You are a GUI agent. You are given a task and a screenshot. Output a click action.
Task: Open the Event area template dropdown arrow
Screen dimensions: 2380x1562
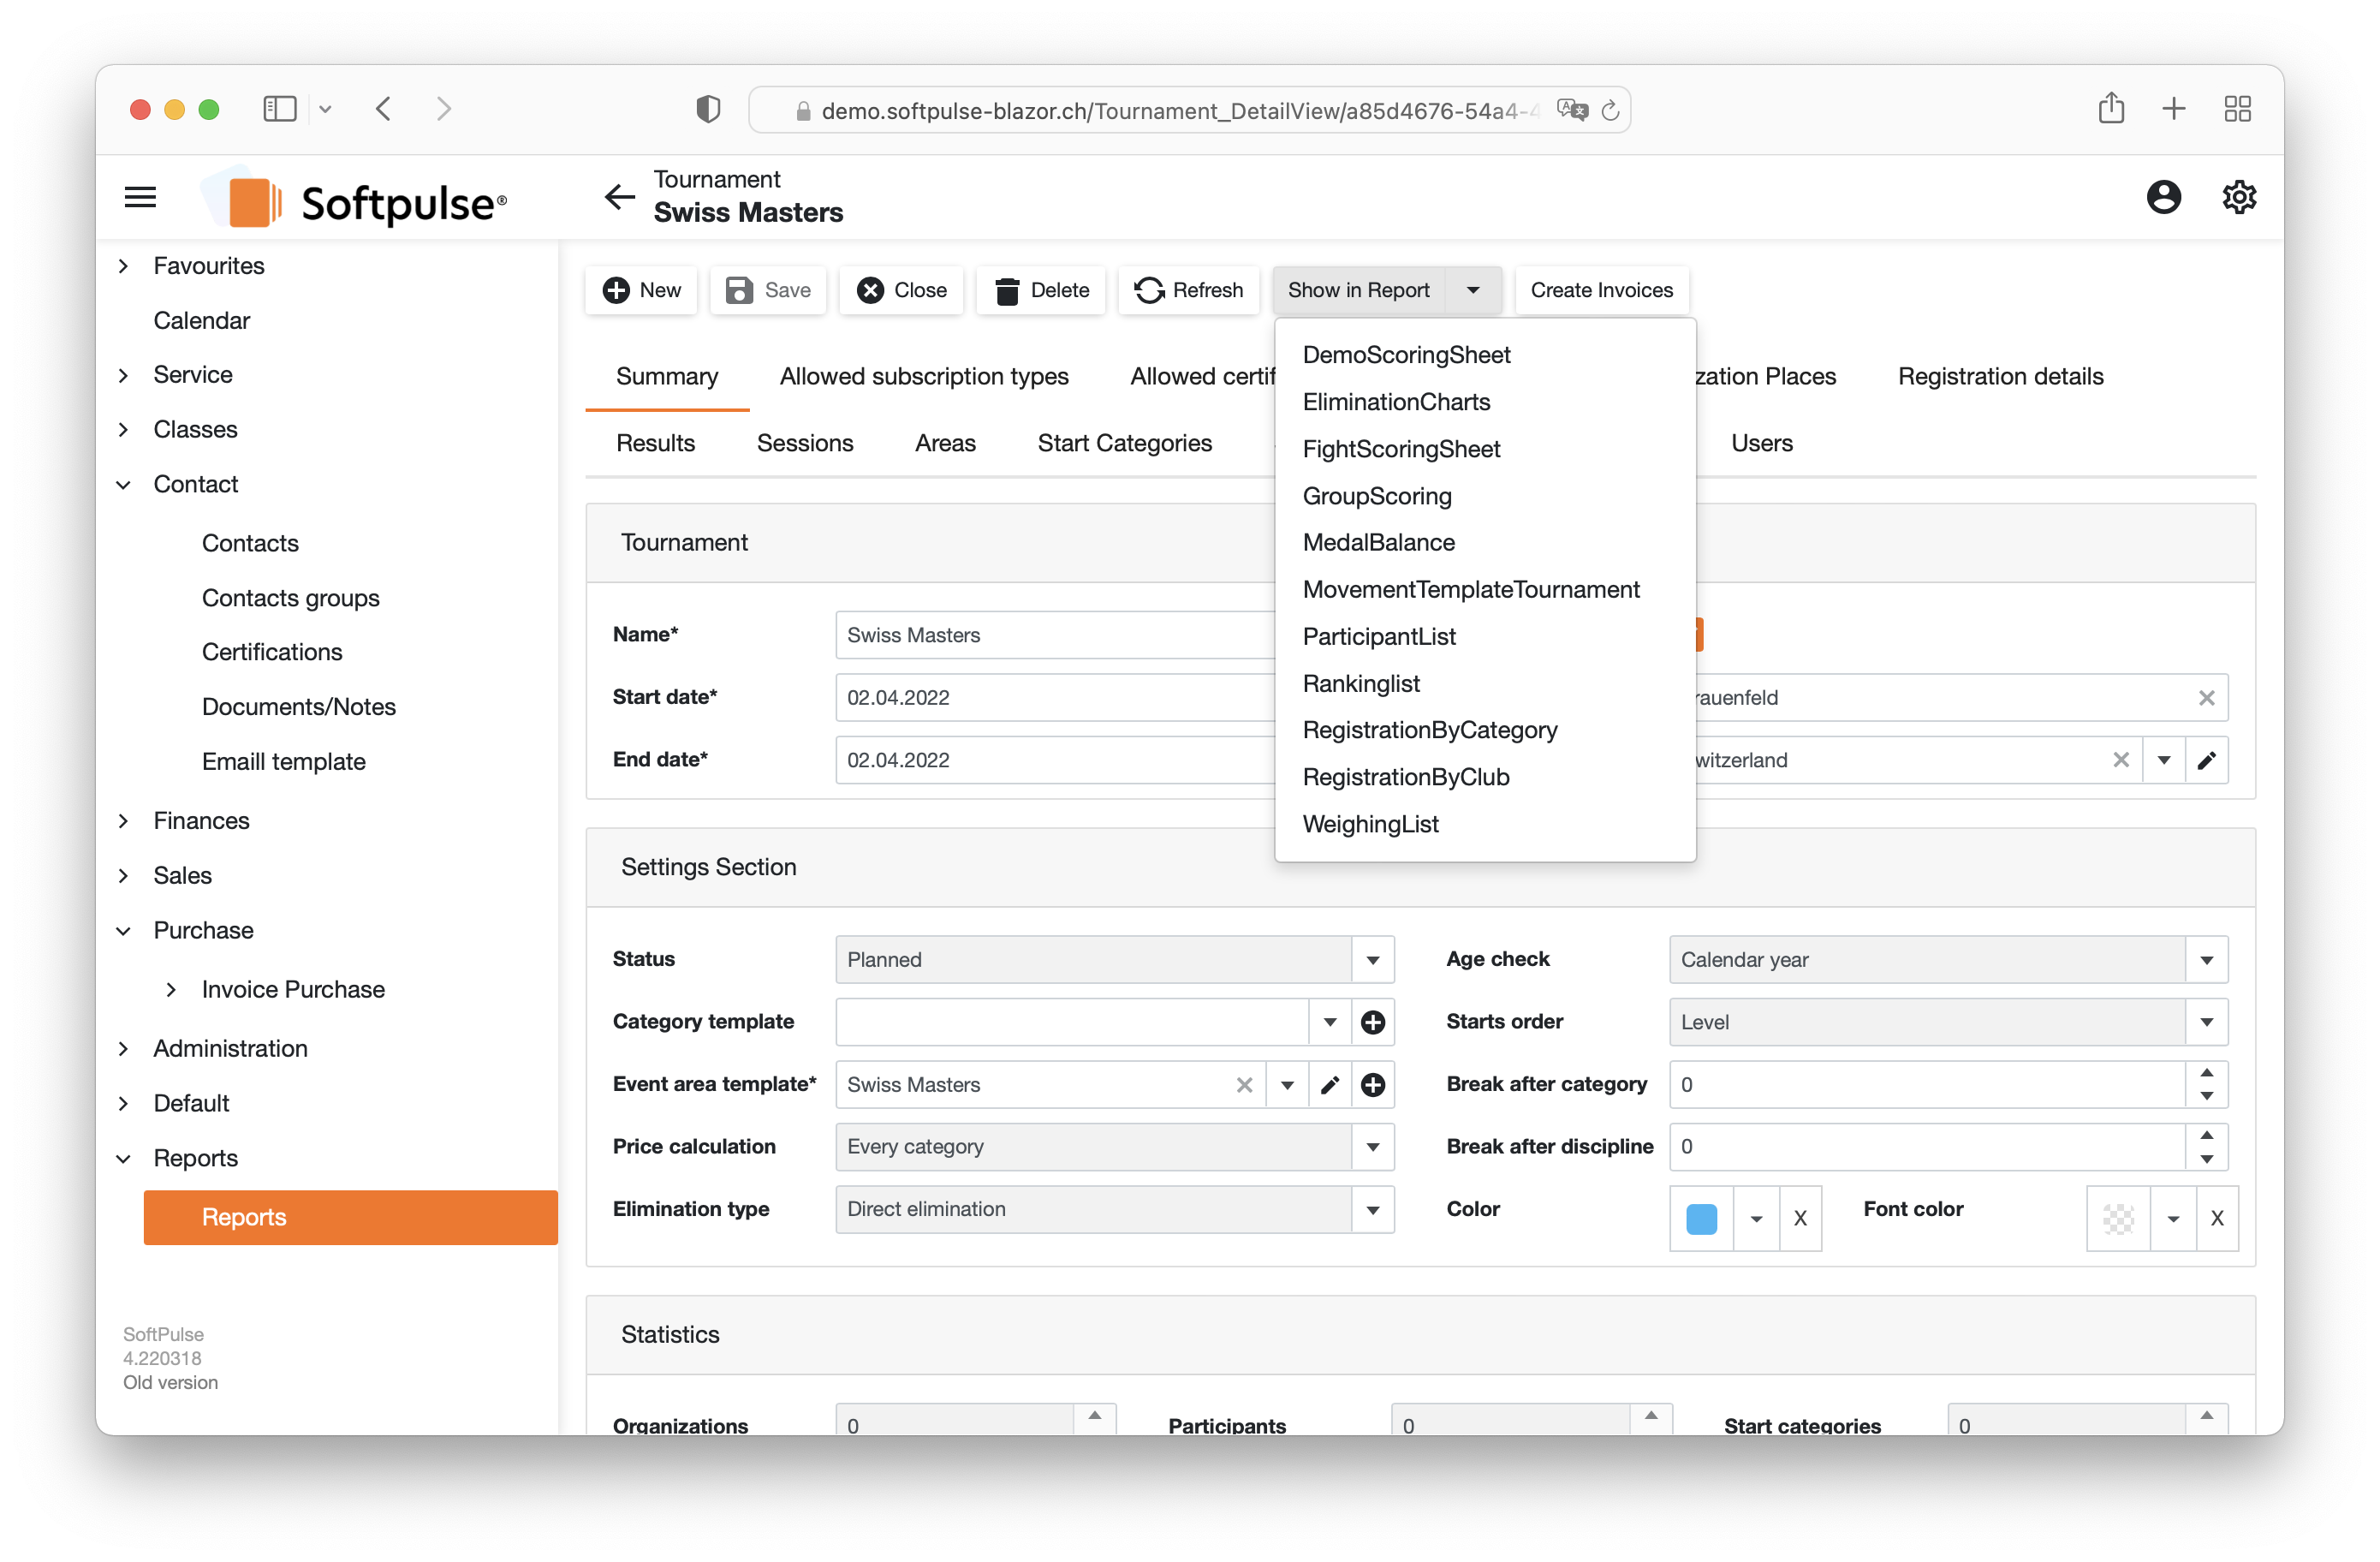[x=1287, y=1084]
